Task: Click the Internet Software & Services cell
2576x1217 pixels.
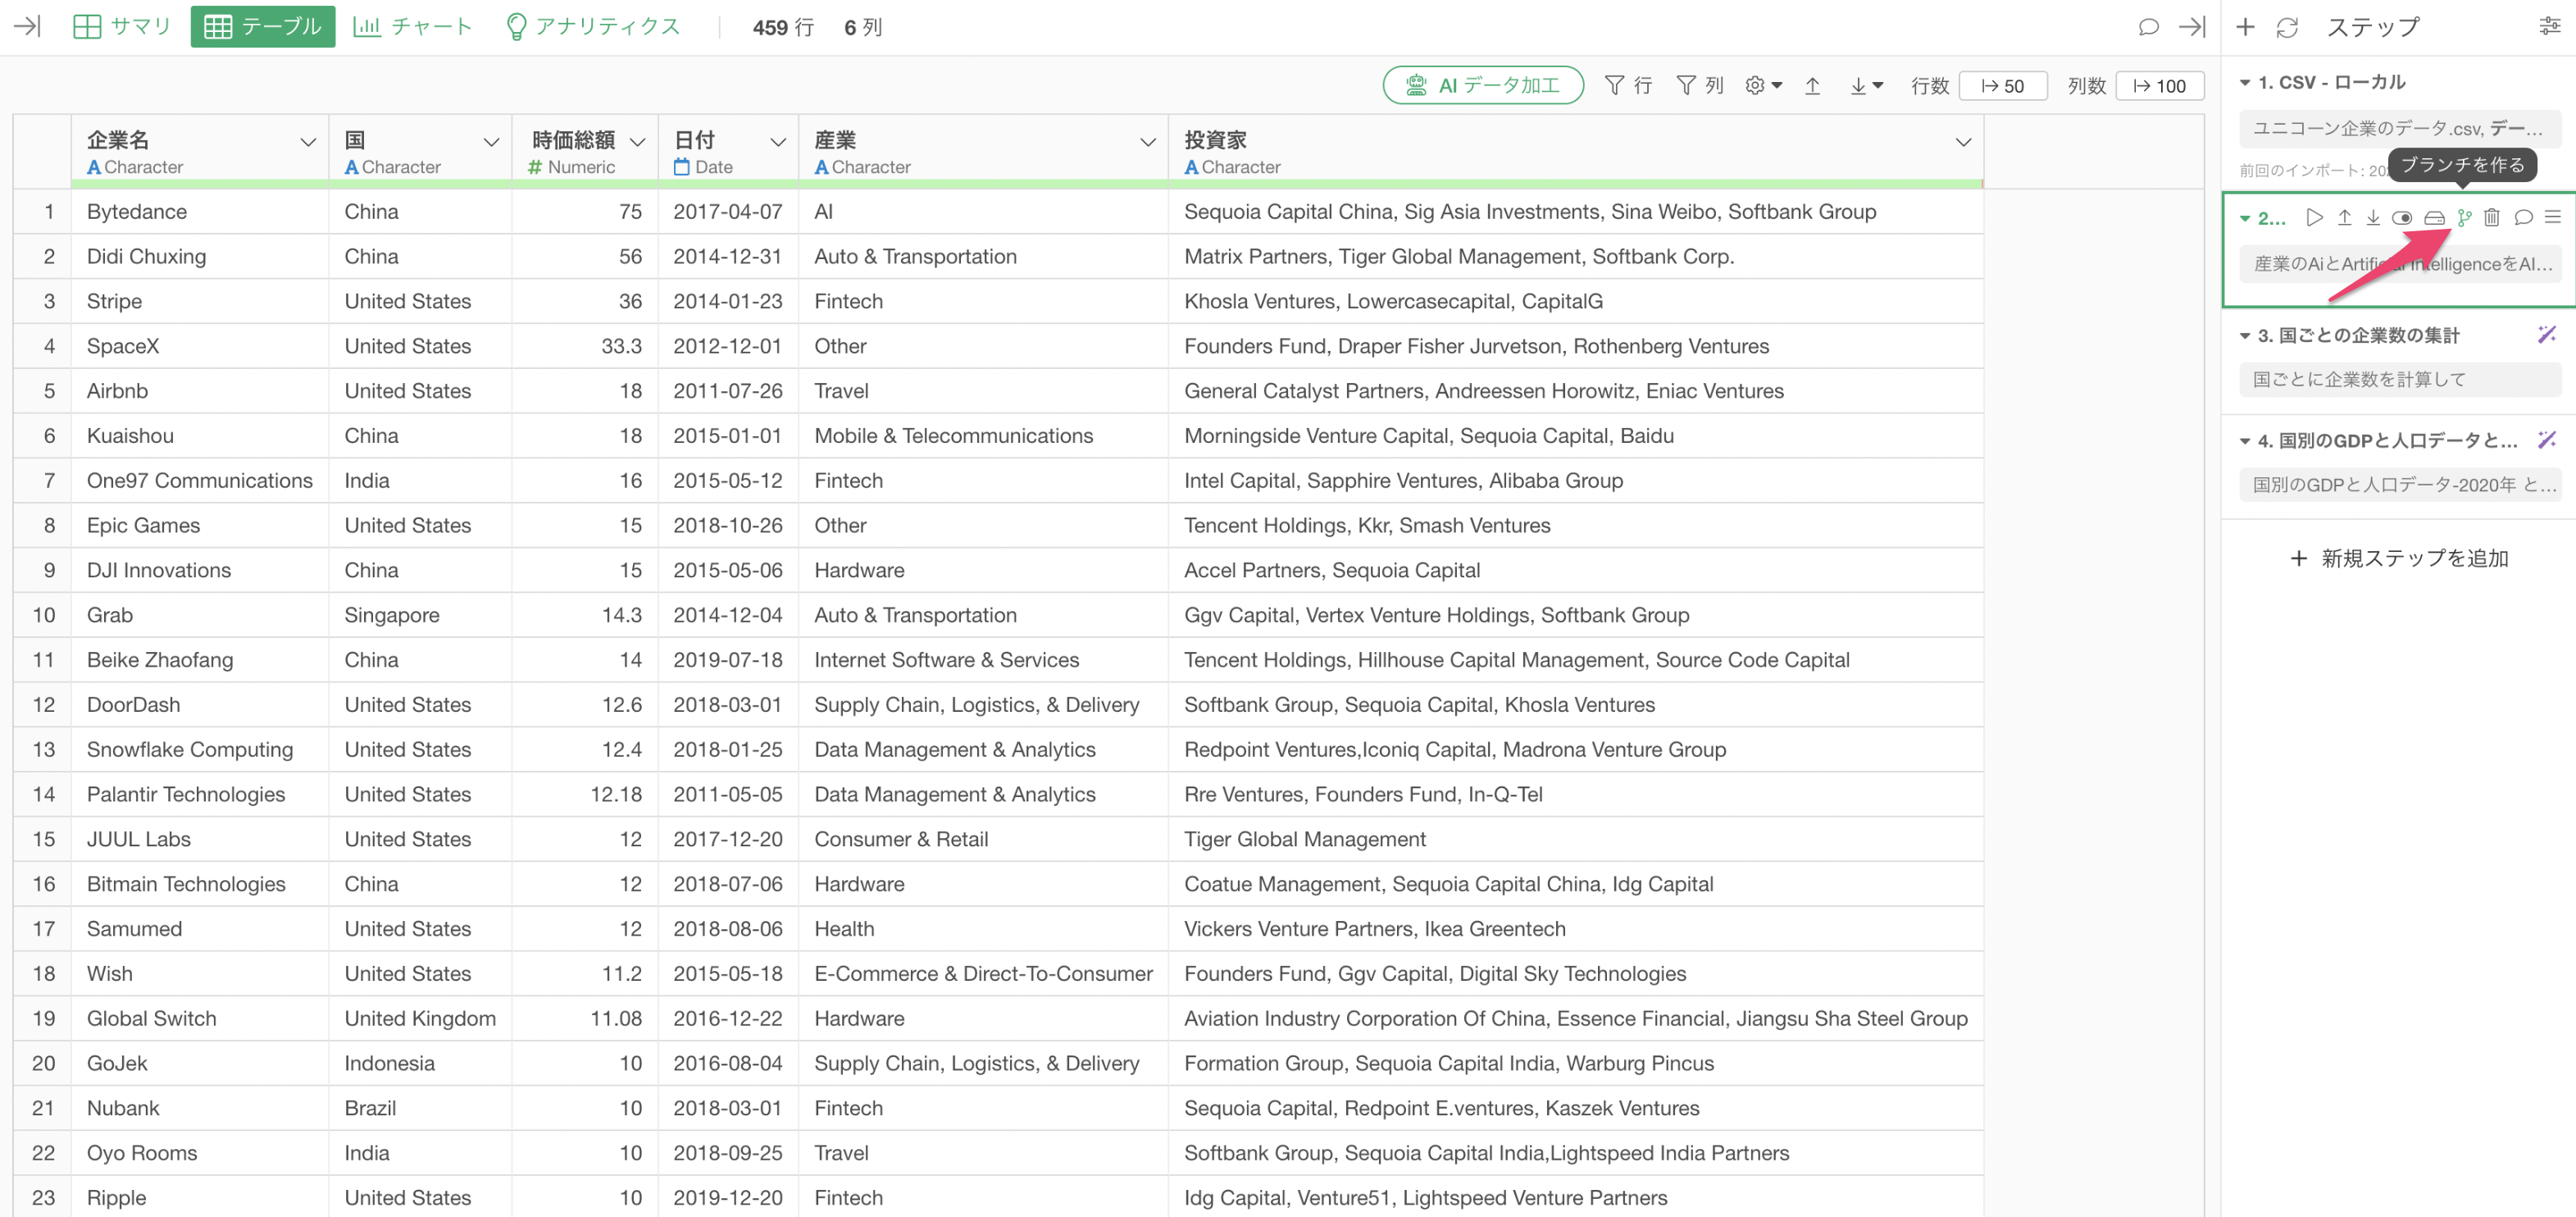Action: click(x=984, y=660)
